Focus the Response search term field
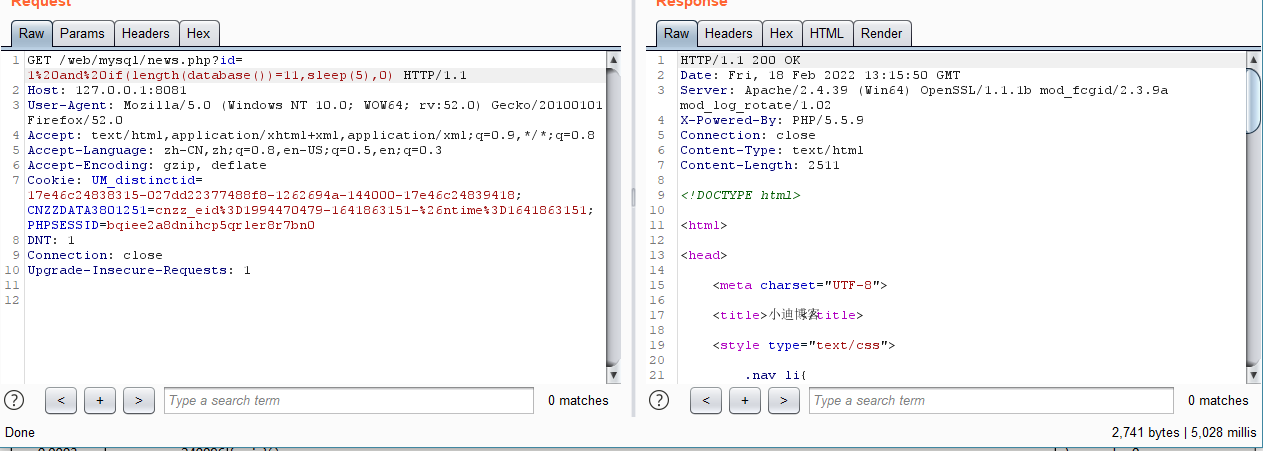The width and height of the screenshot is (1263, 451). 993,400
